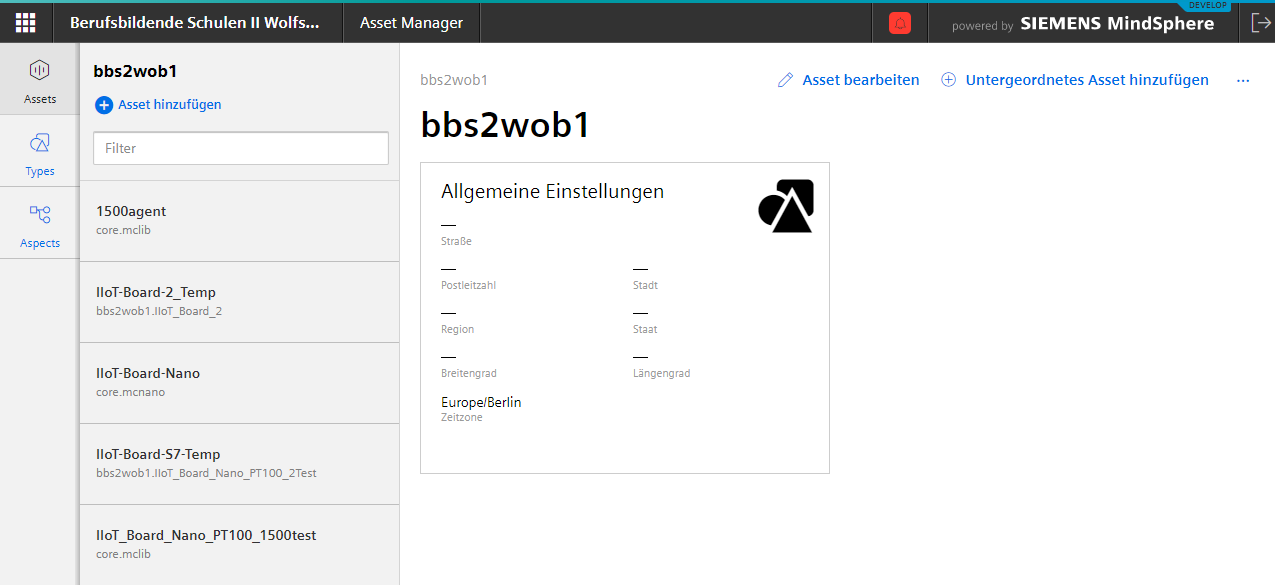Viewport: 1275px width, 585px height.
Task: Open the app launcher grid icon
Action: click(x=25, y=23)
